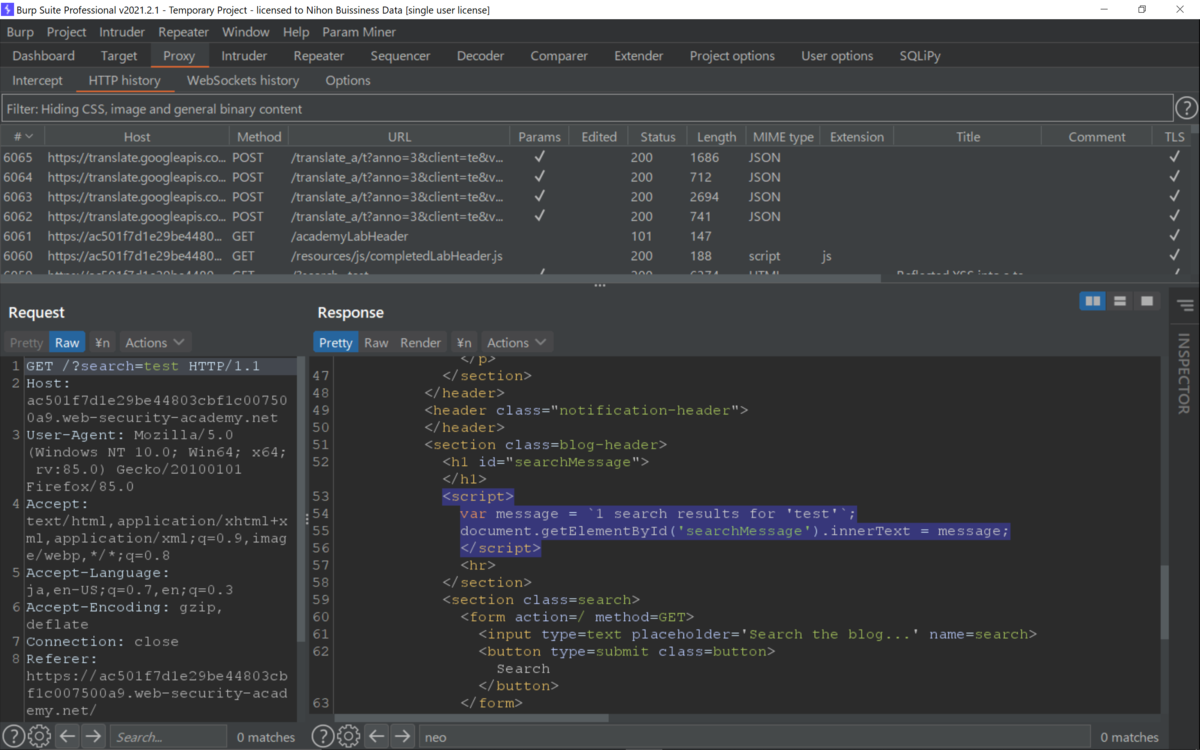Open the proxy Options sub-tab
This screenshot has height=750, width=1200.
pyautogui.click(x=348, y=80)
